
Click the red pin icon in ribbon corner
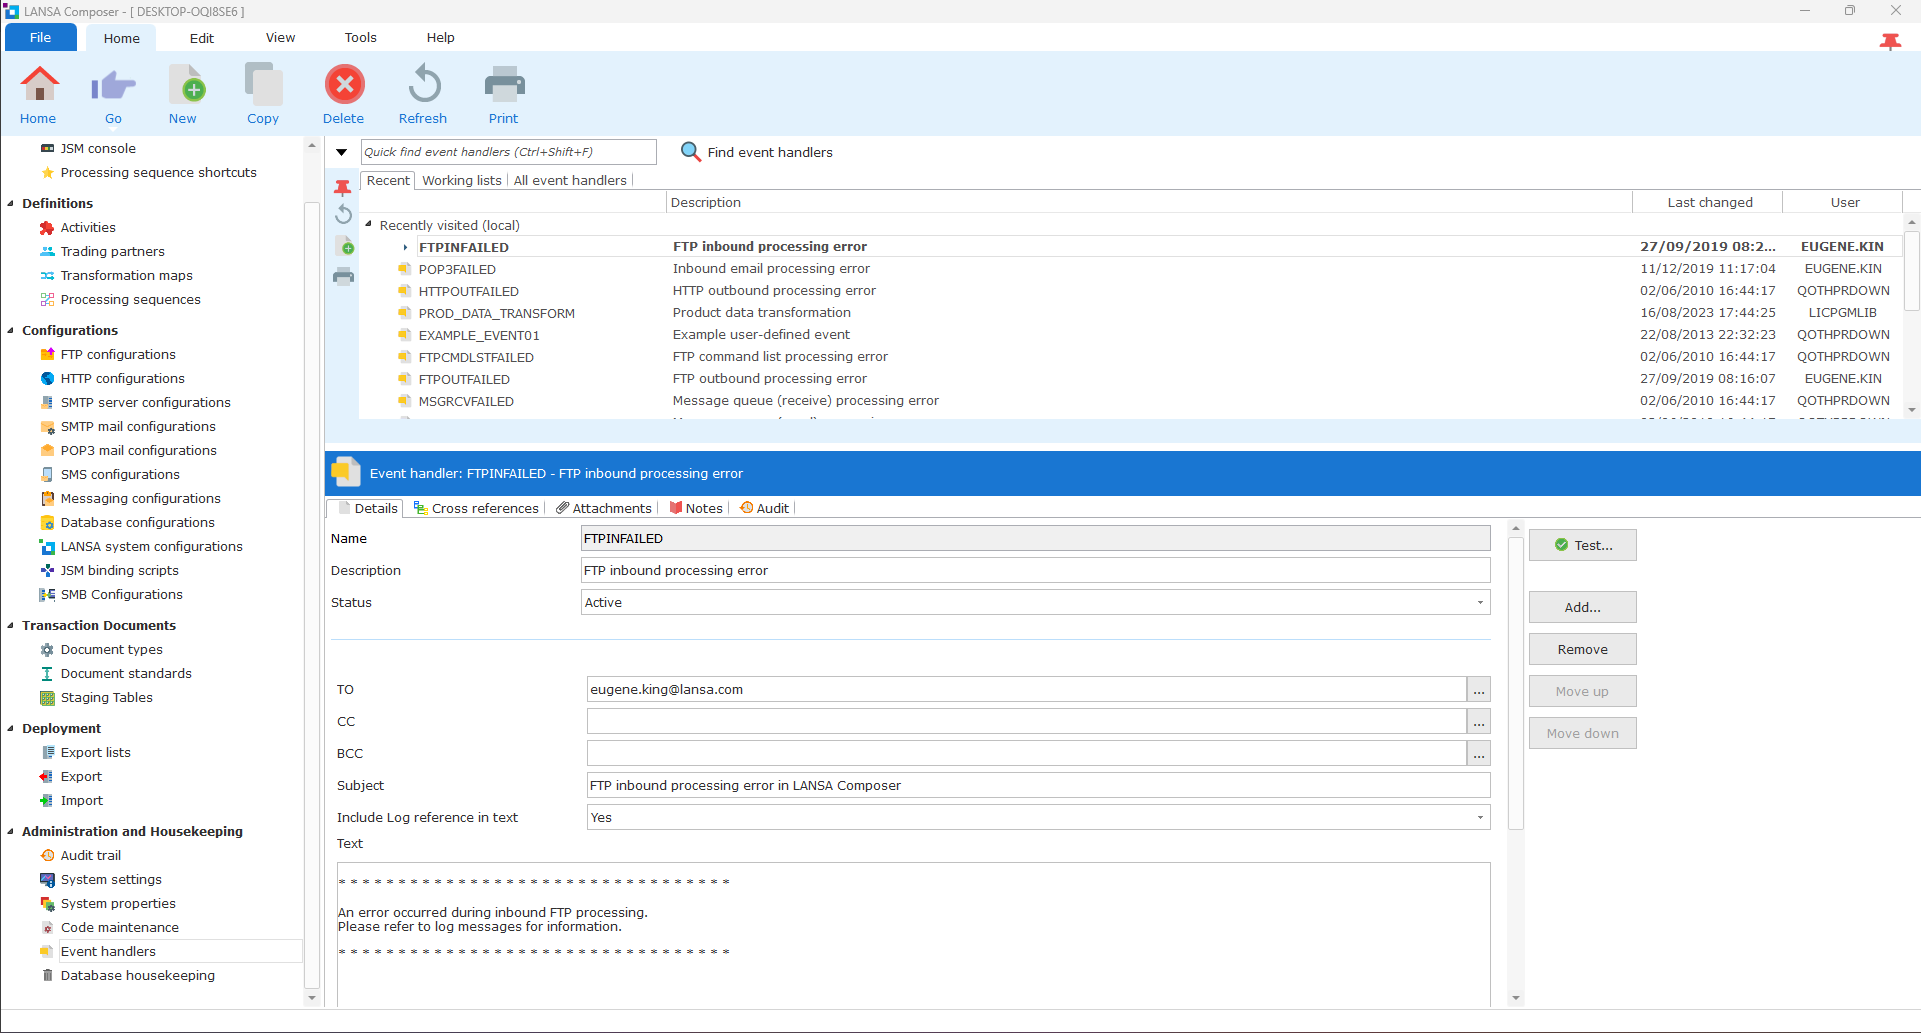(1890, 42)
